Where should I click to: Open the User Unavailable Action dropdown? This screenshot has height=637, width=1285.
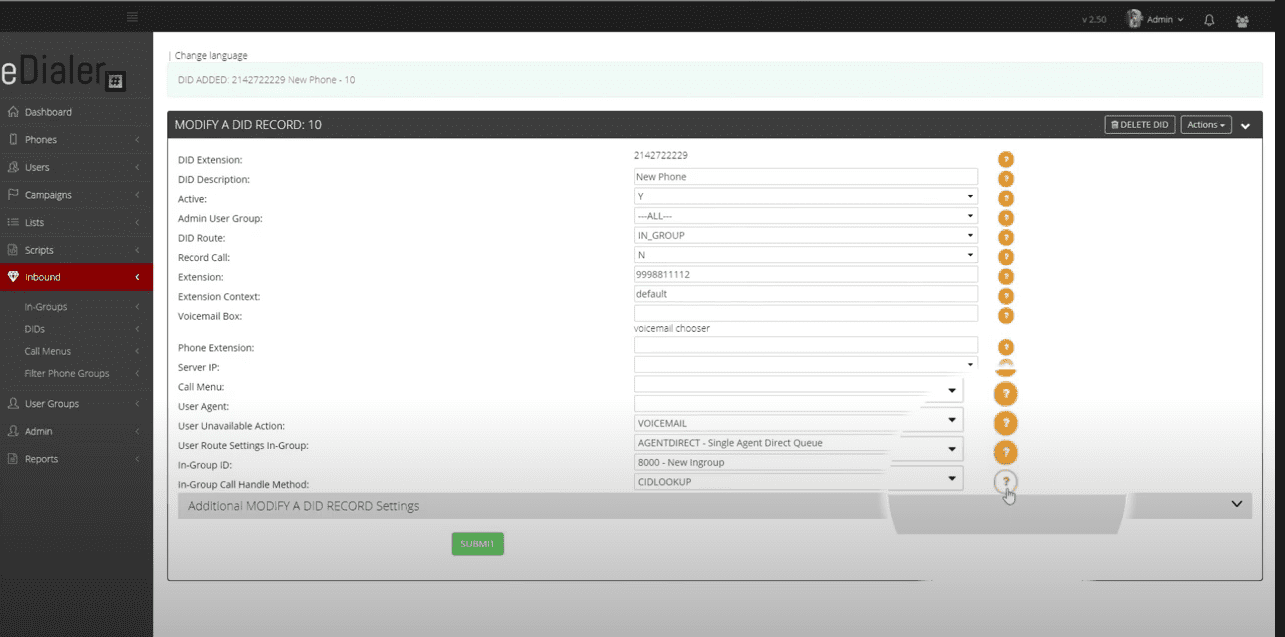[798, 421]
